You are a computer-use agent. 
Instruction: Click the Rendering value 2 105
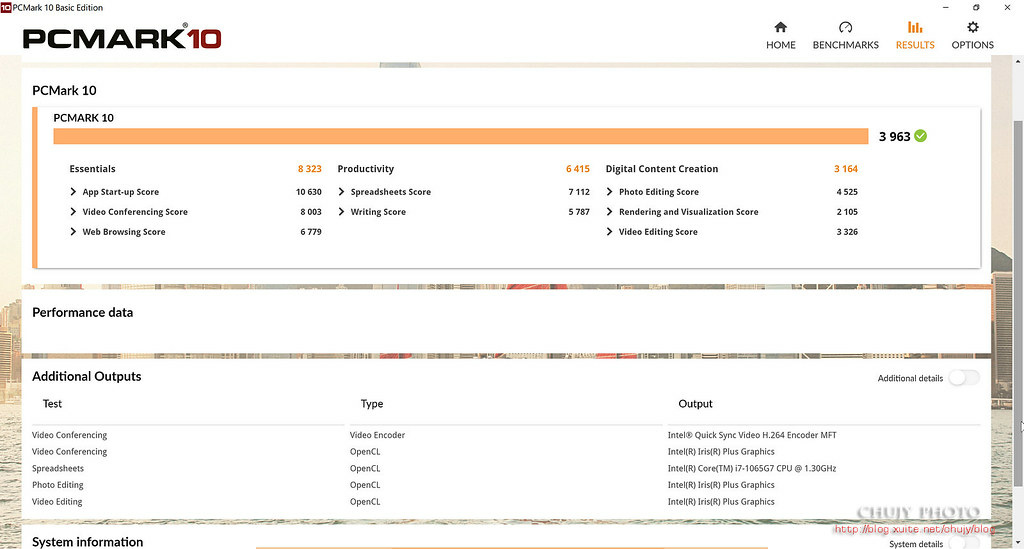pyautogui.click(x=847, y=212)
